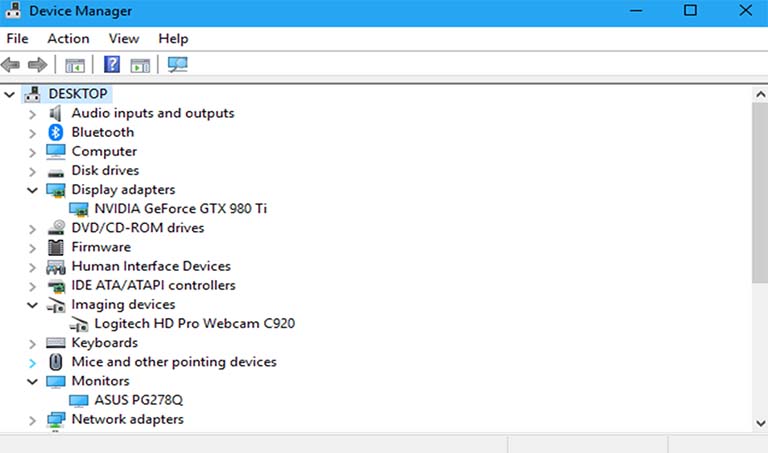The height and width of the screenshot is (453, 768).
Task: Click the NVIDIA GeForce adapter icon
Action: pyautogui.click(x=79, y=209)
